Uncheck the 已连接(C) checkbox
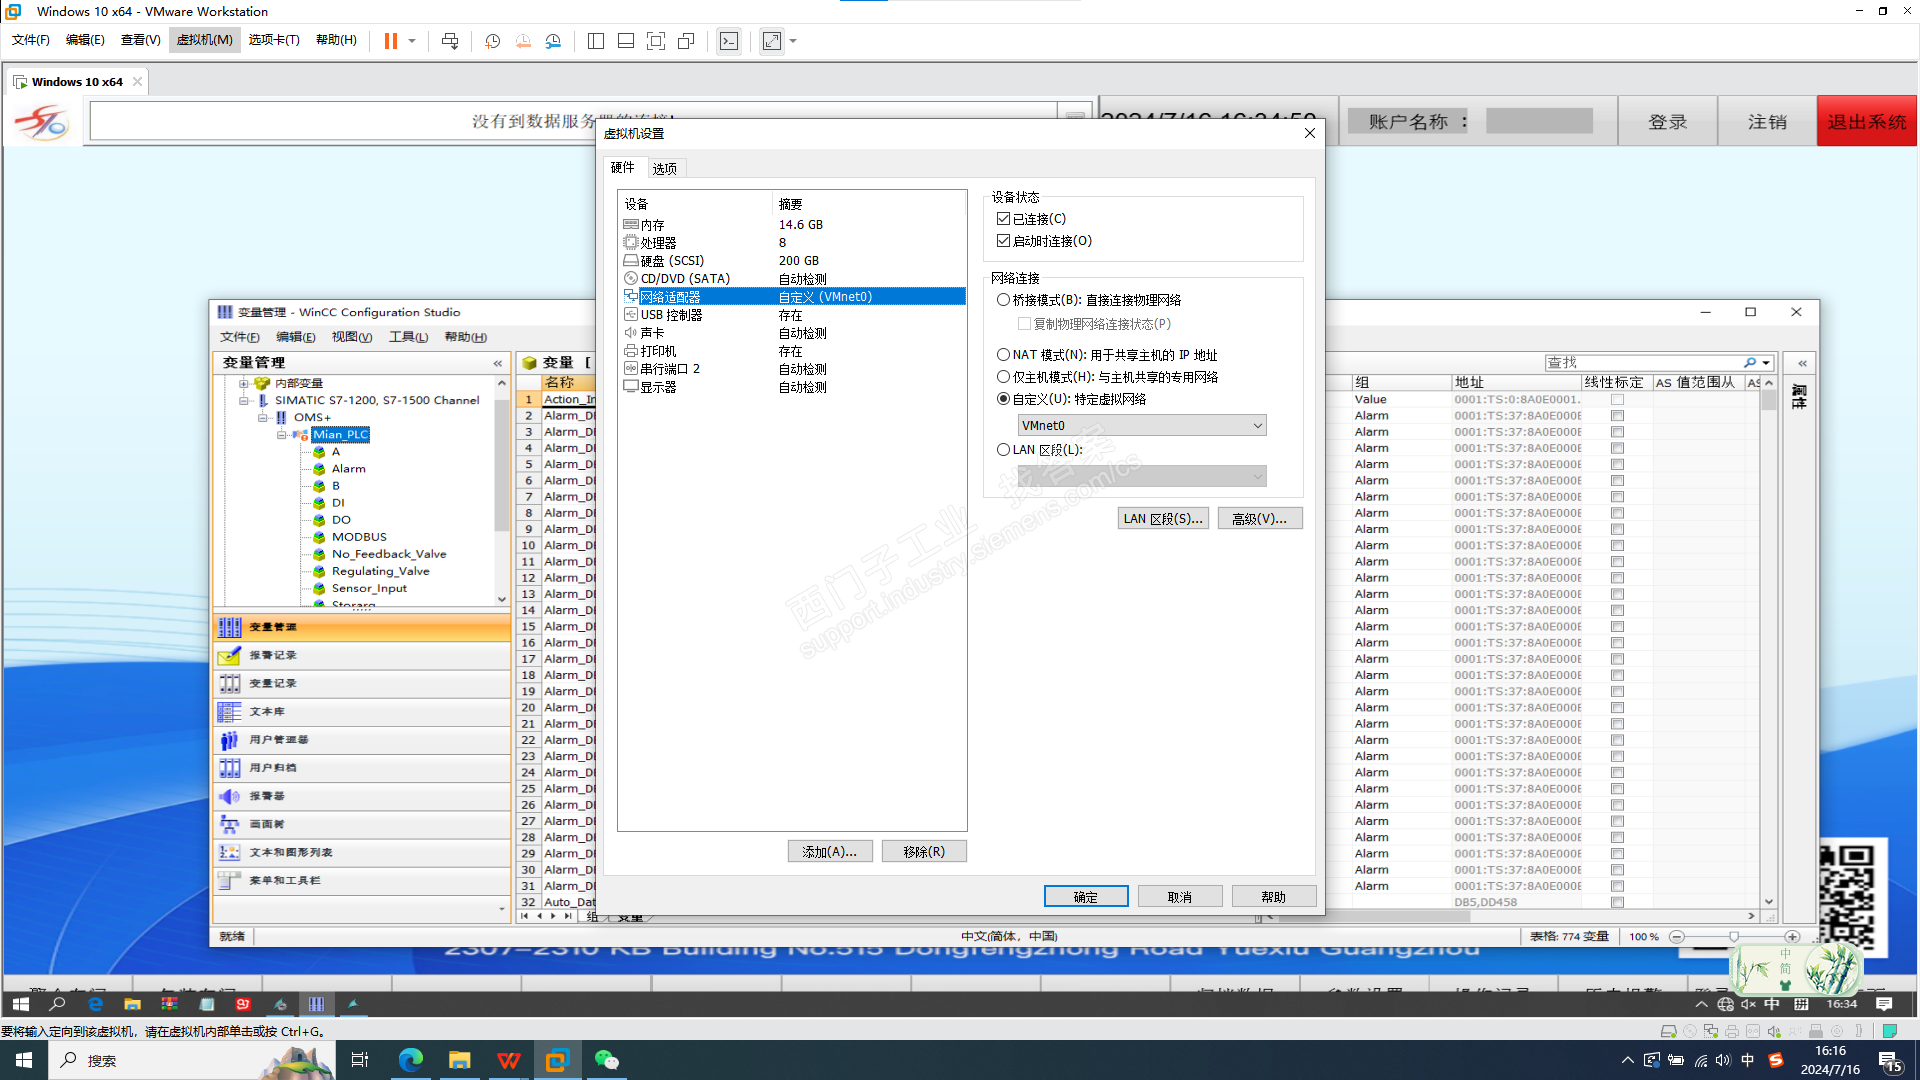The image size is (1920, 1080). pyautogui.click(x=1003, y=219)
